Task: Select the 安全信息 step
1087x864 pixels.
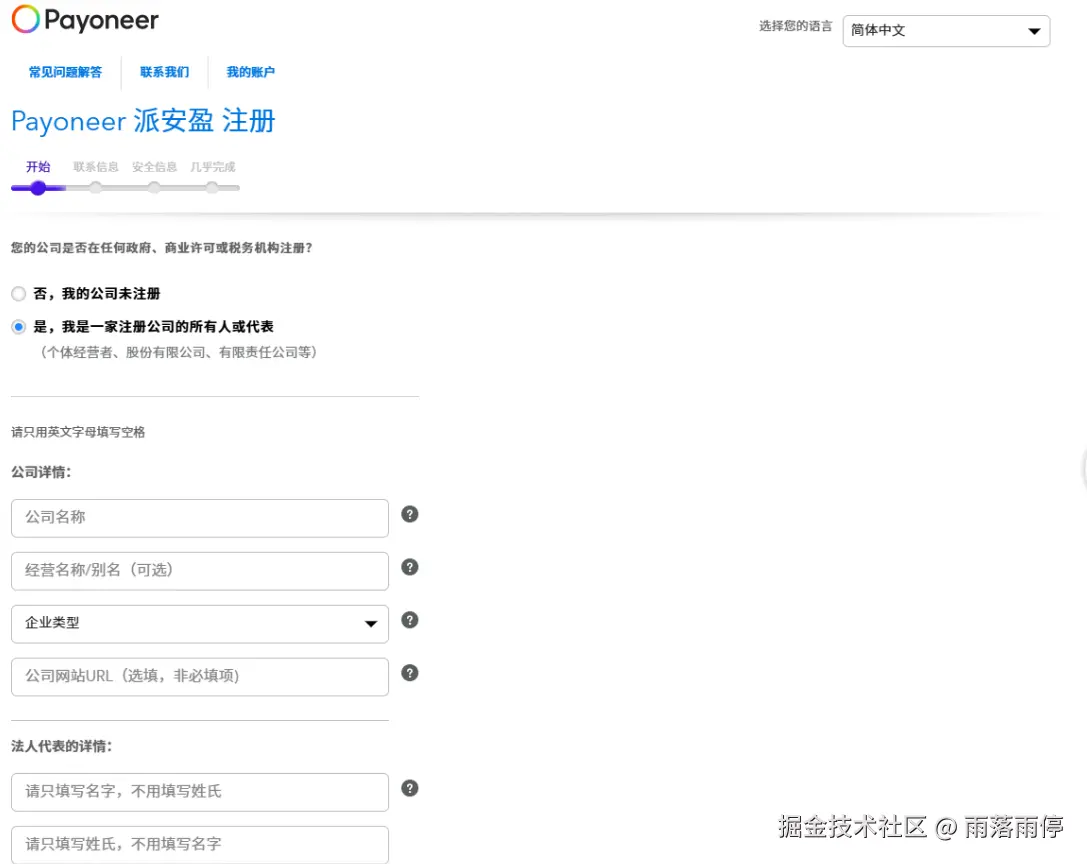Action: (x=154, y=167)
